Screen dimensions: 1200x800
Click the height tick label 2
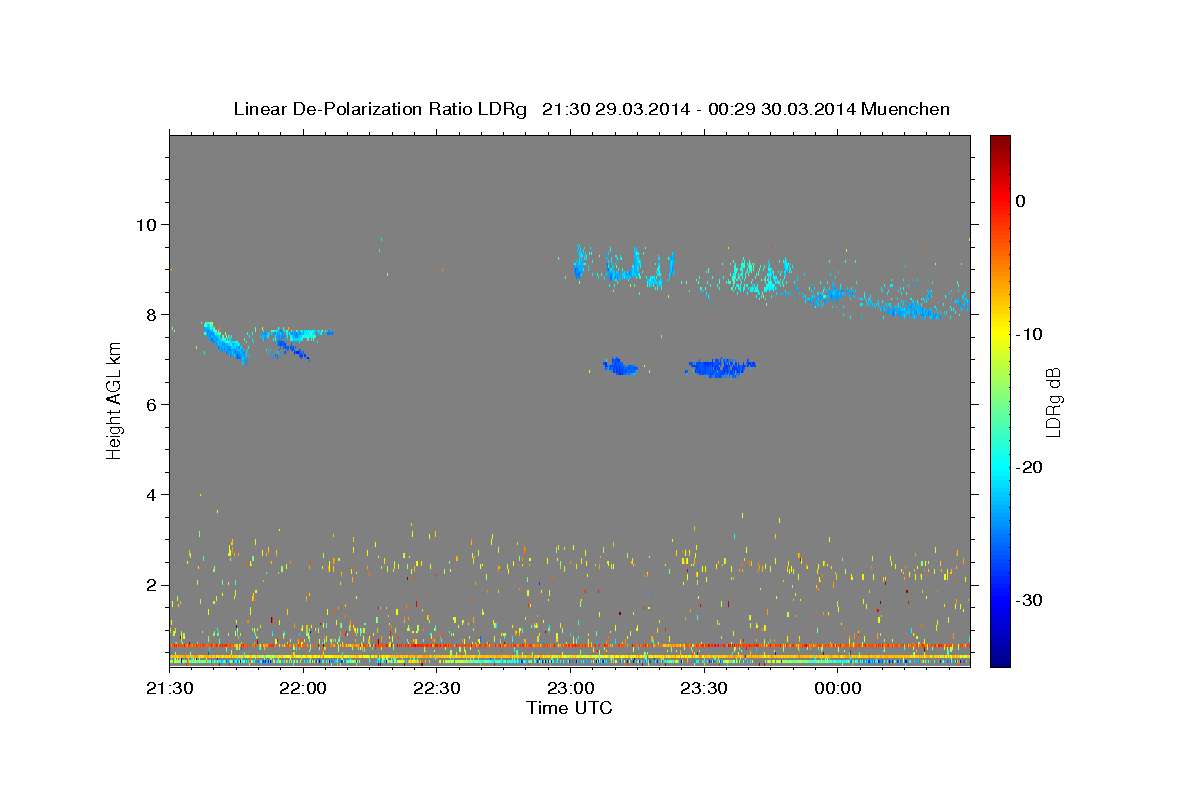[152, 585]
